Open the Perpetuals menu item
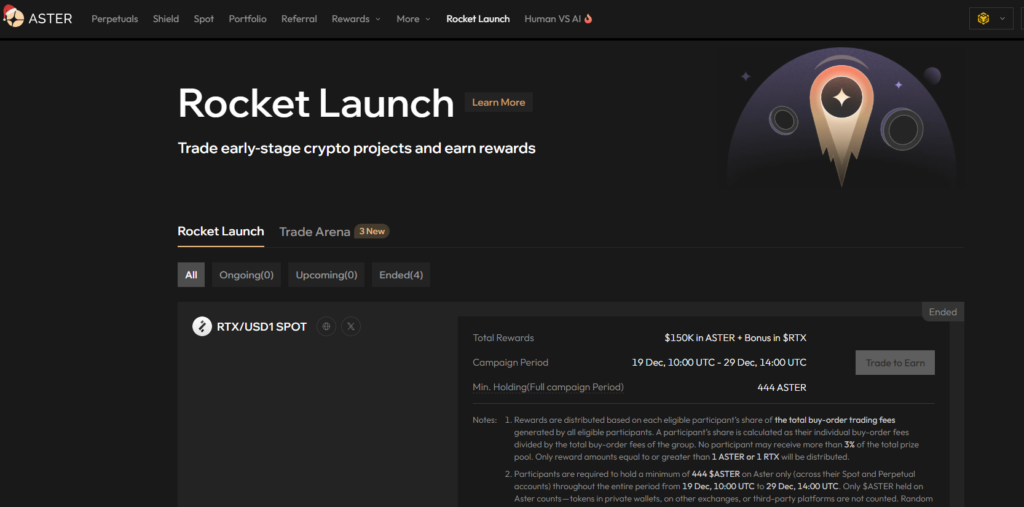Screen dimensions: 1024x507 [115, 19]
